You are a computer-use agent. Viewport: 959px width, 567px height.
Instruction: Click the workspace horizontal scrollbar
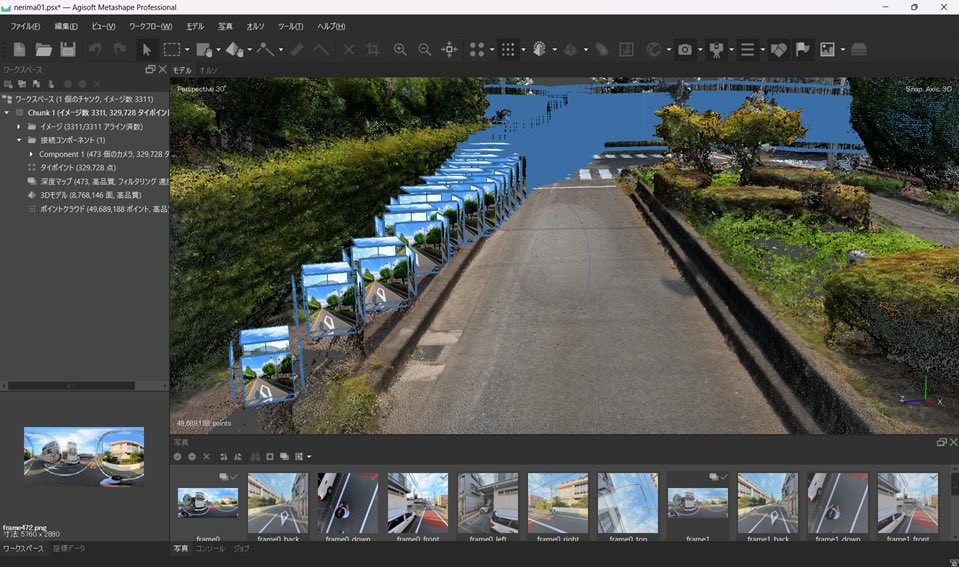point(72,386)
